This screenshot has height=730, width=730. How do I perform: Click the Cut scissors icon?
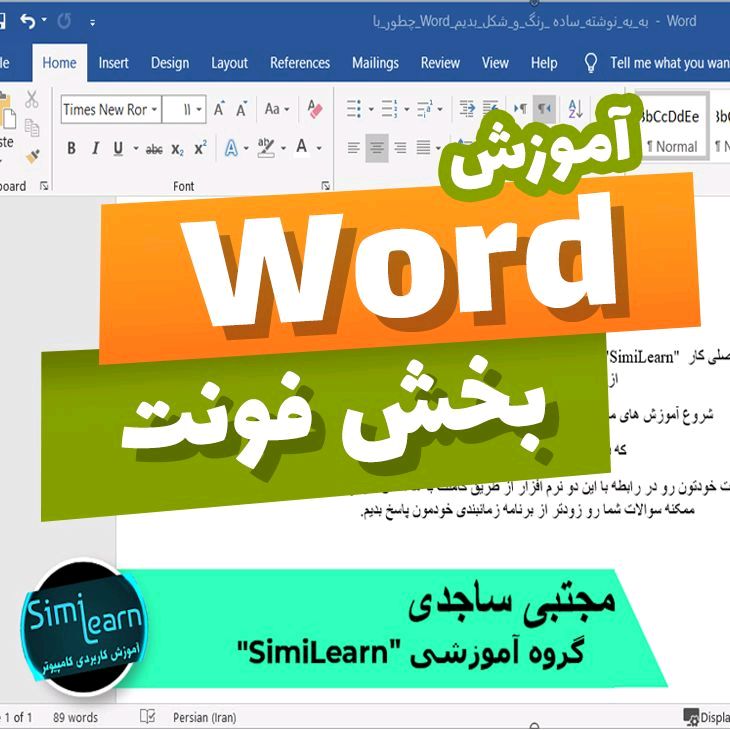click(32, 99)
